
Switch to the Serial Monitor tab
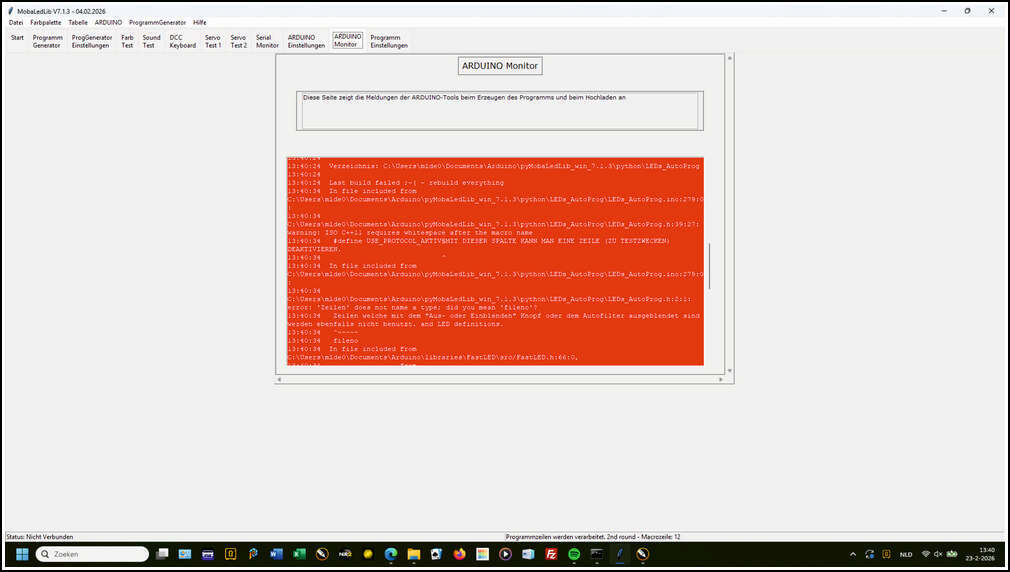(x=267, y=41)
